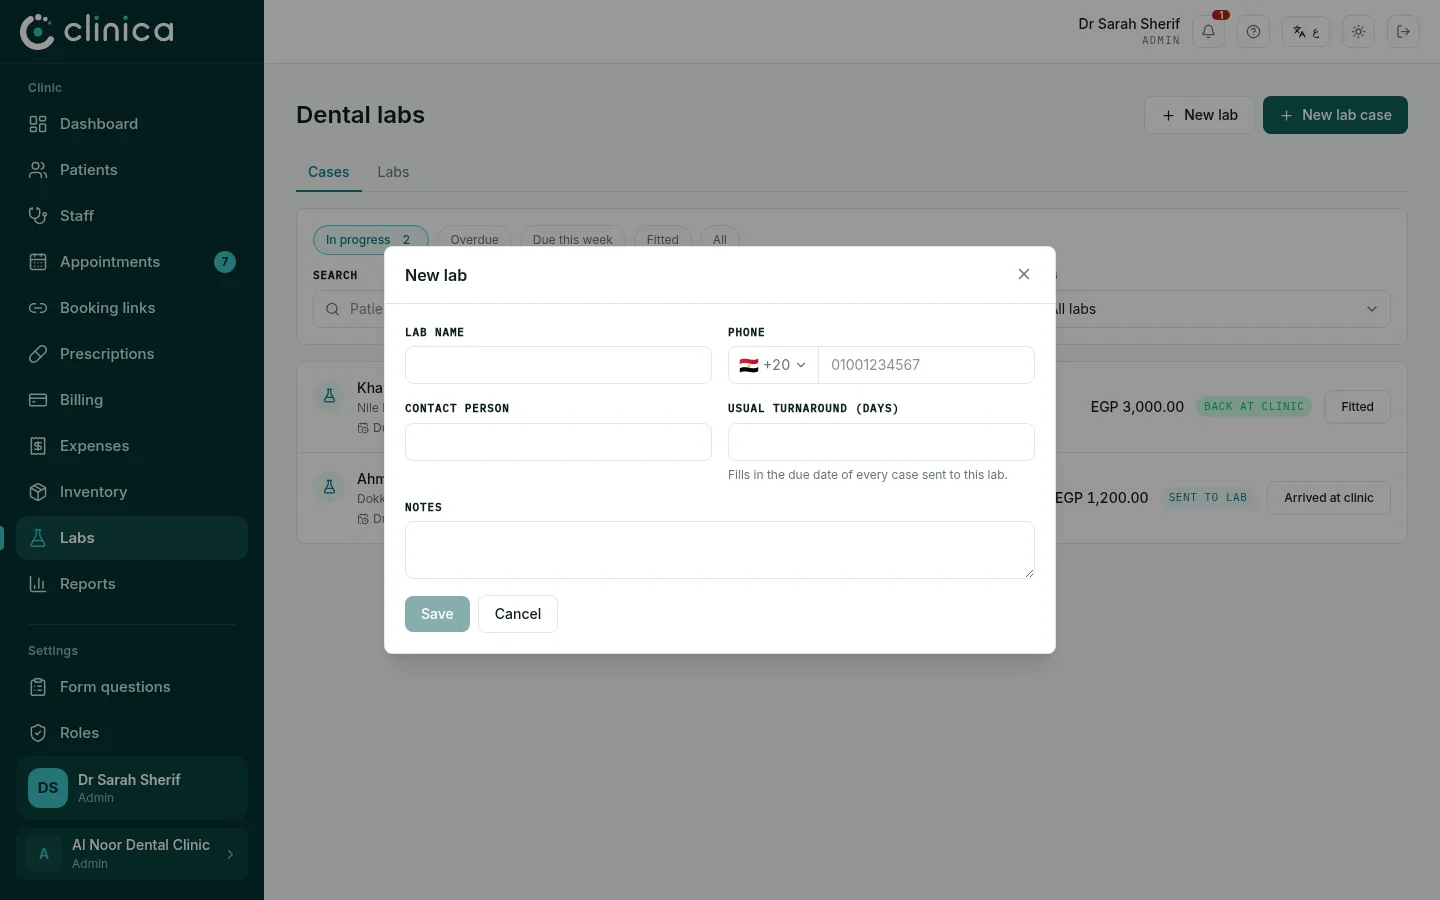Click the New lab case button
Image resolution: width=1440 pixels, height=900 pixels.
(x=1335, y=115)
